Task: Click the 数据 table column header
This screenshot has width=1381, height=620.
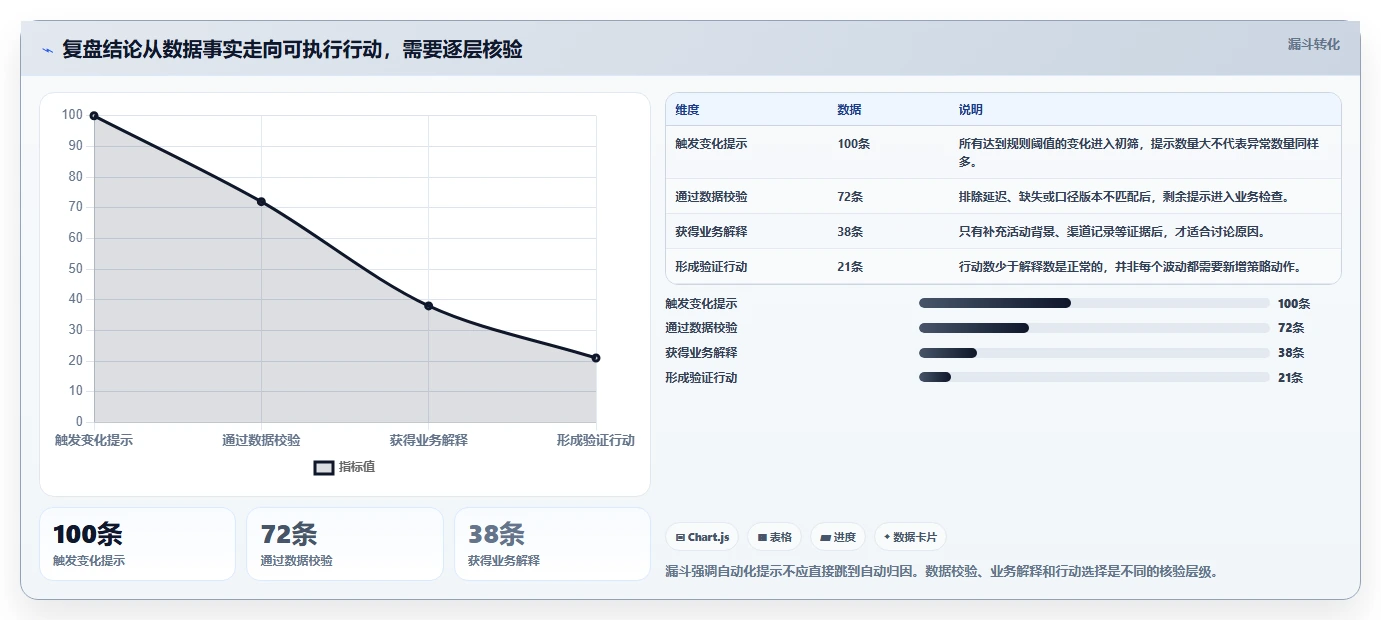Action: [x=849, y=110]
